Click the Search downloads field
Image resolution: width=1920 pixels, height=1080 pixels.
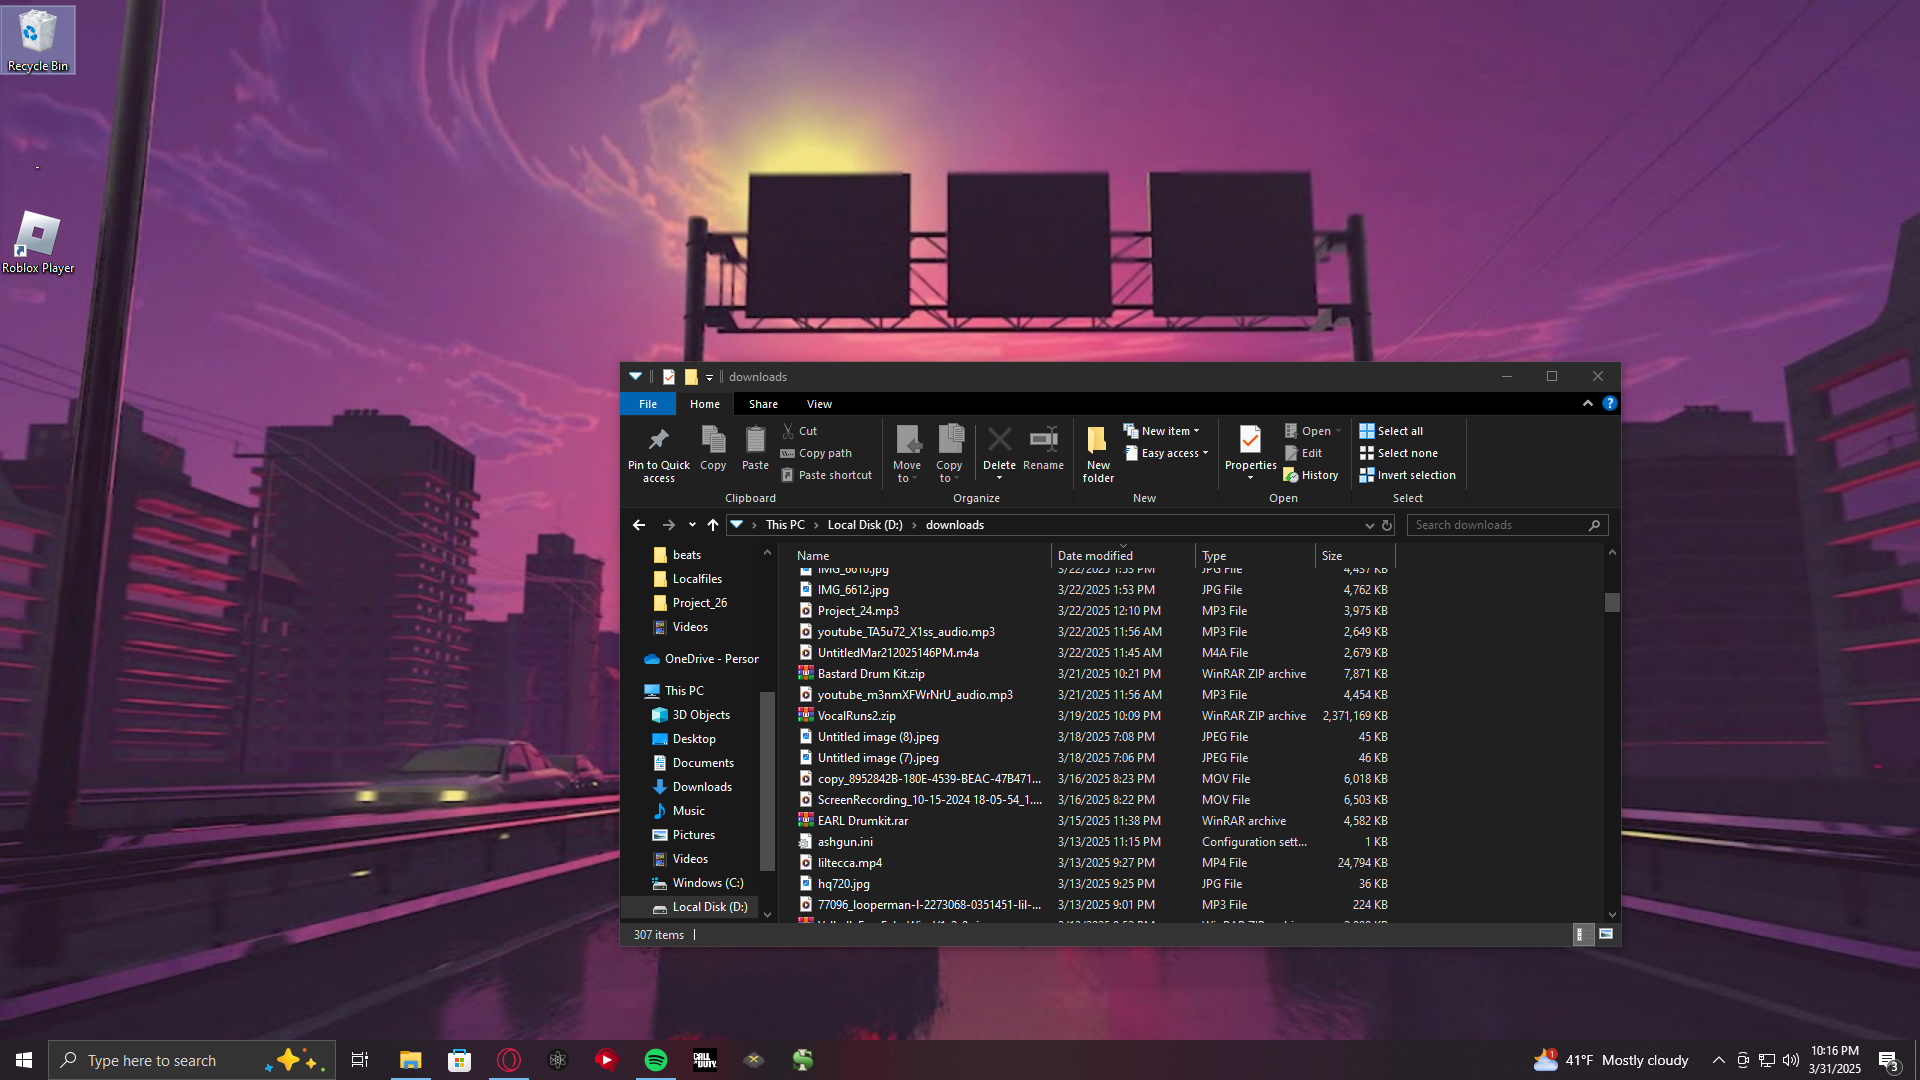click(1495, 525)
